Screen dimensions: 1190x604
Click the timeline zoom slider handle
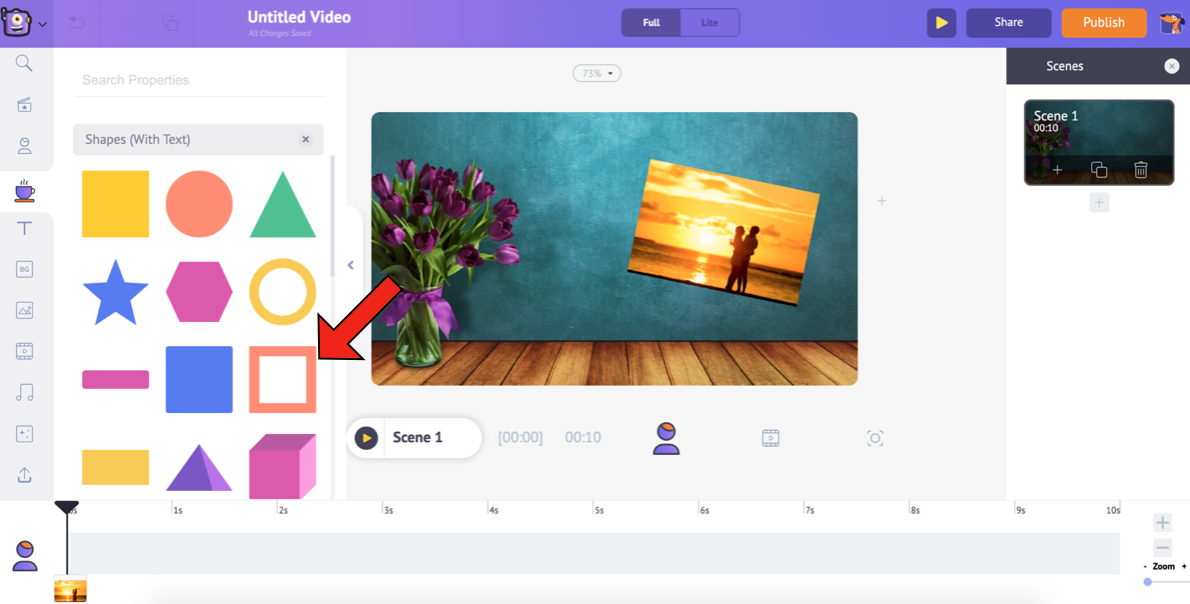[x=1148, y=582]
